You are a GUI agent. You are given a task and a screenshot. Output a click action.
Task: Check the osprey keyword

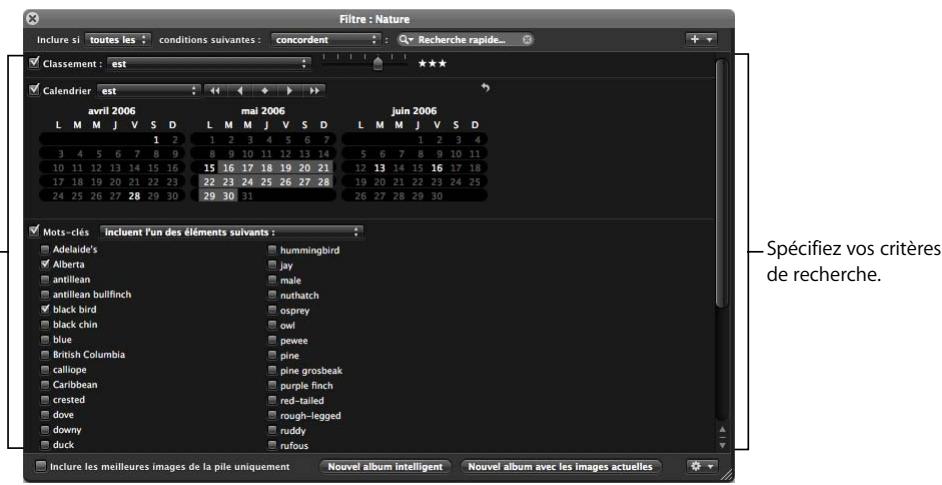click(272, 310)
